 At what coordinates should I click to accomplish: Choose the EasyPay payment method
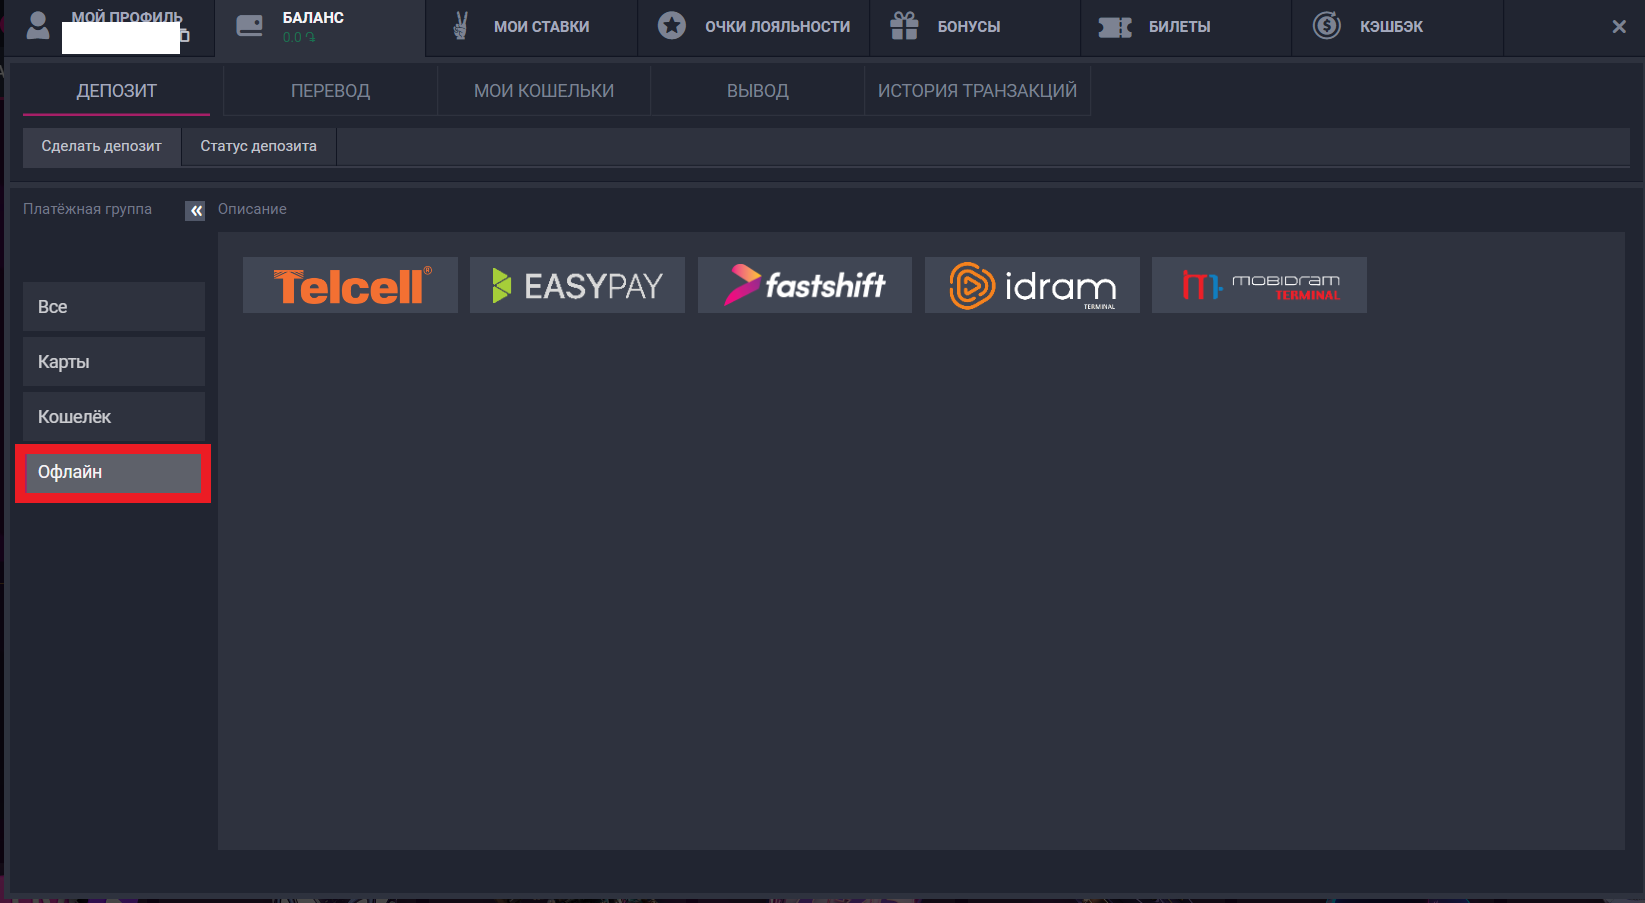point(577,285)
